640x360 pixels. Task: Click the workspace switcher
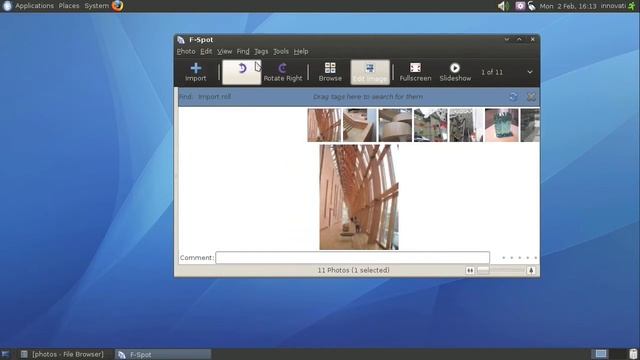click(x=608, y=354)
